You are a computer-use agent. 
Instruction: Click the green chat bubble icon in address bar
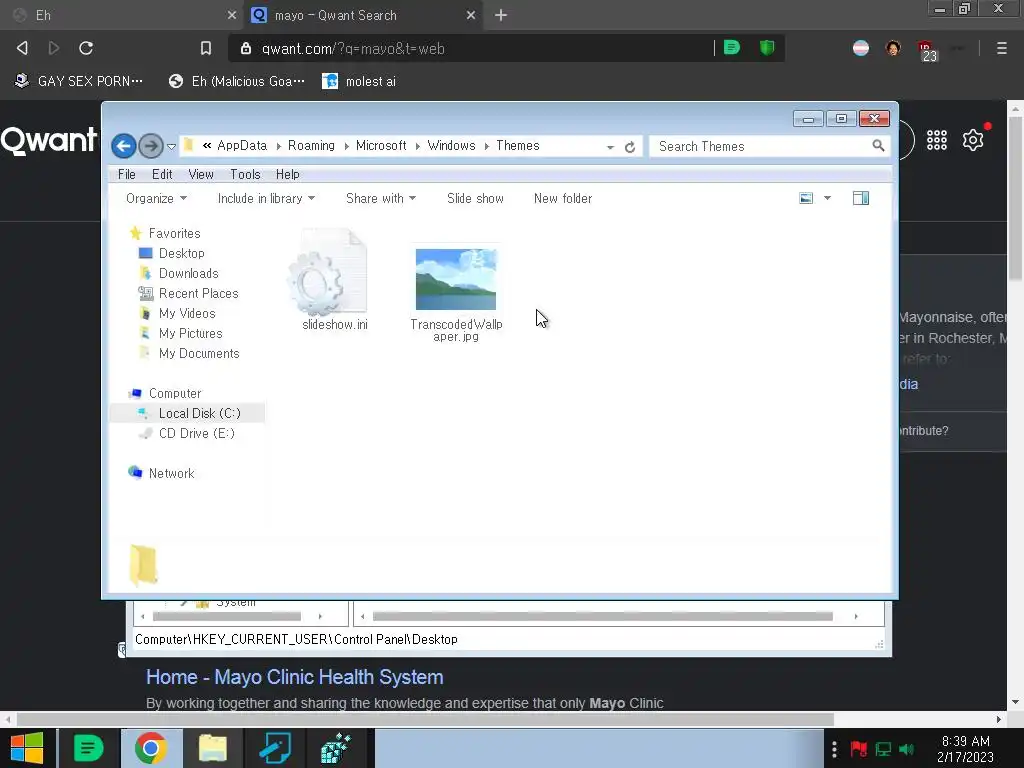pos(731,47)
